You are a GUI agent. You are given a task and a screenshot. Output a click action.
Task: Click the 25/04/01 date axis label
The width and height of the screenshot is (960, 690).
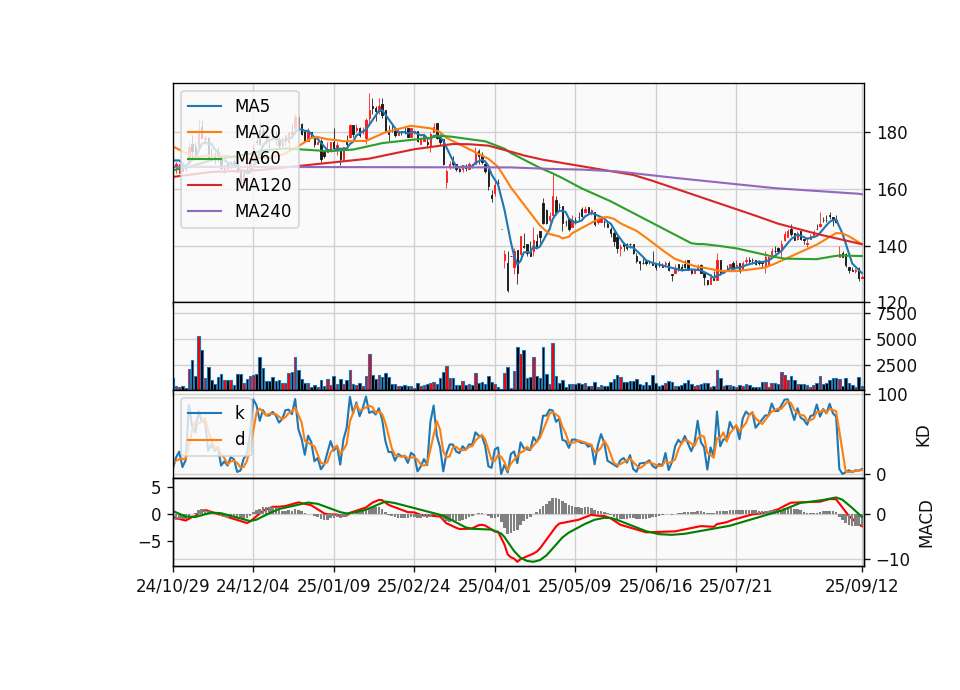(494, 587)
